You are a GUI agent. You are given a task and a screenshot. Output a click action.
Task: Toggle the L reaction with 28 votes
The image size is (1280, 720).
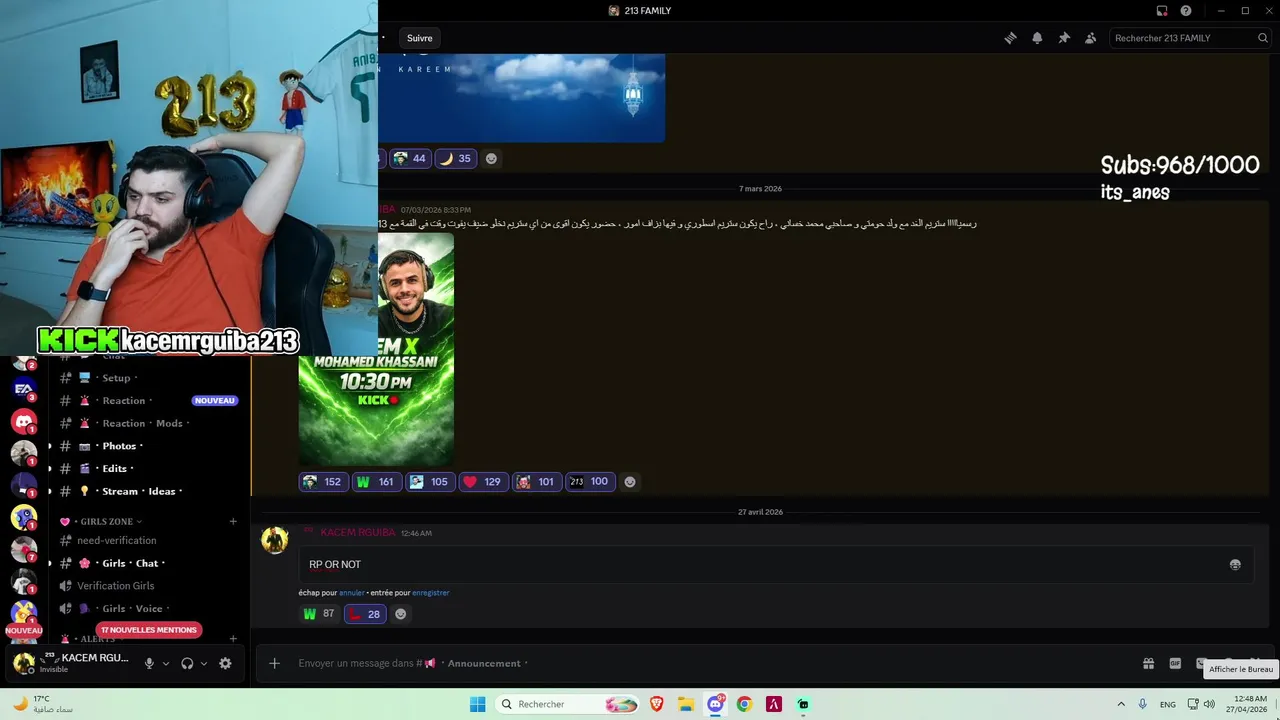click(365, 614)
